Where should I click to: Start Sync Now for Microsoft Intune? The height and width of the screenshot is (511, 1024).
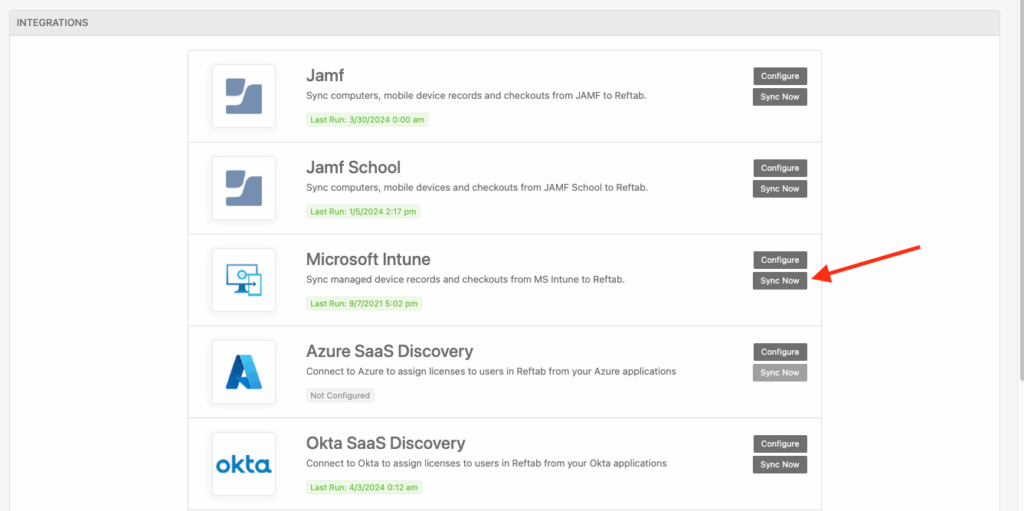coord(779,281)
